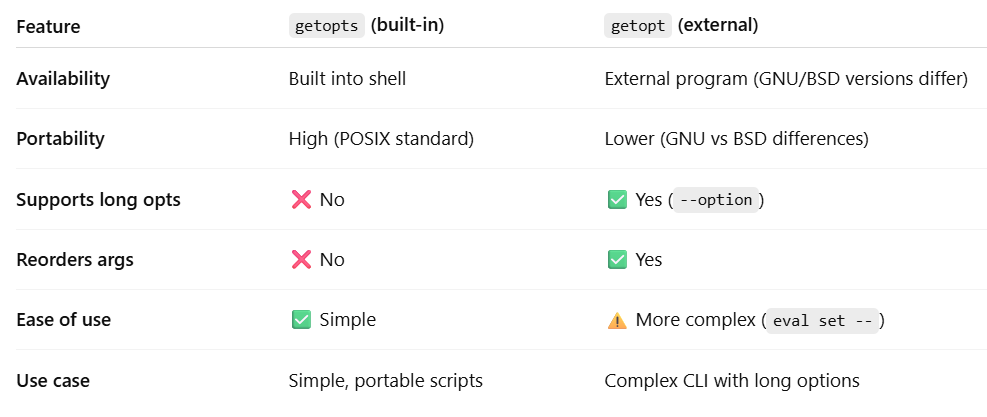Click the Feature column header

[x=48, y=27]
